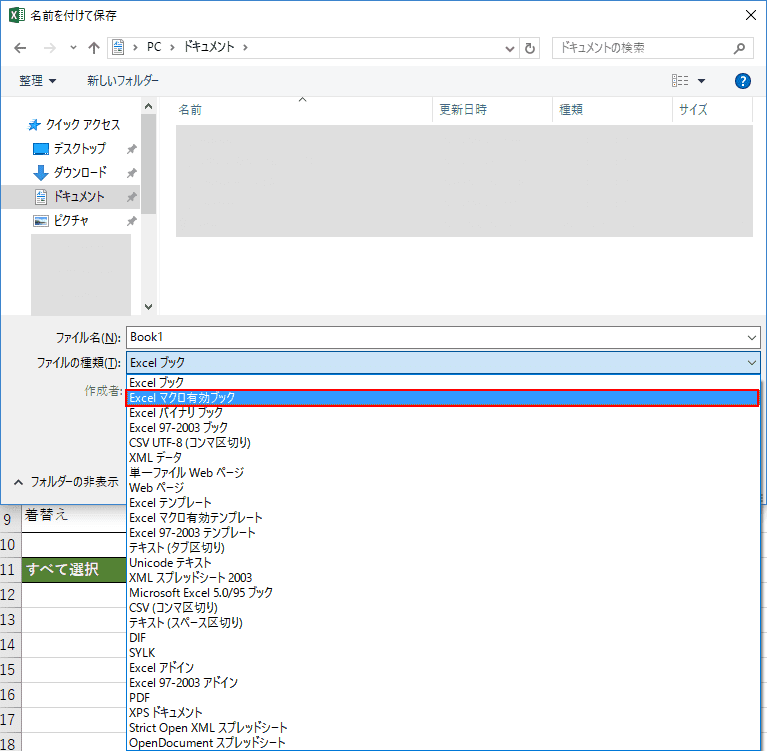Go back with the left arrow
The width and height of the screenshot is (767, 751).
(x=20, y=48)
